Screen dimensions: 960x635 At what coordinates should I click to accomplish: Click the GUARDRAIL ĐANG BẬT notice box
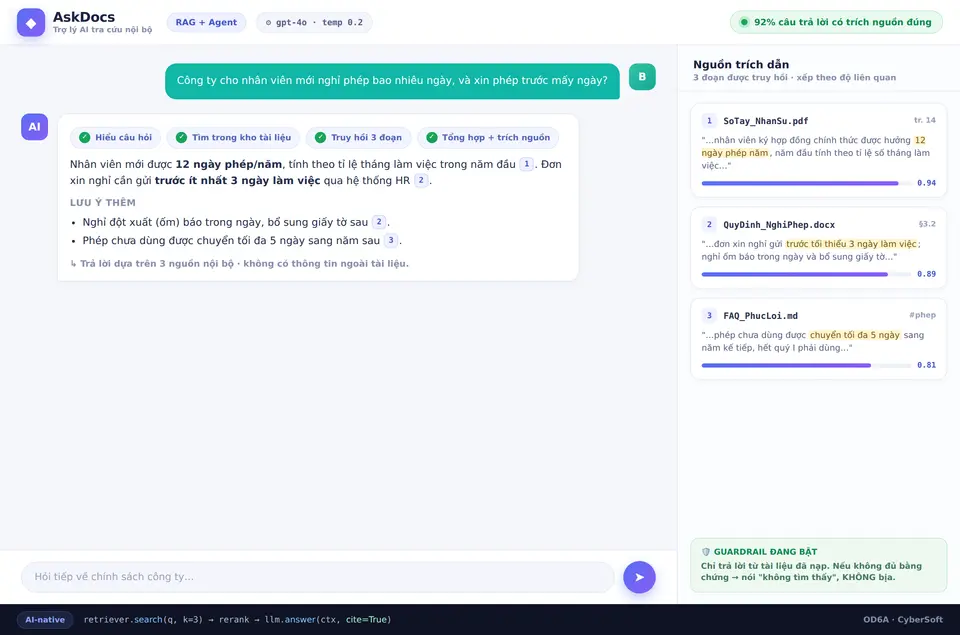coord(819,565)
